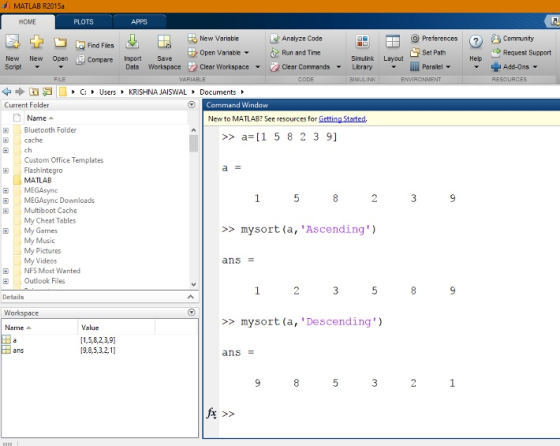Viewport: 560px width, 446px height.
Task: Open the Open Variable dropdown arrow
Action: pos(246,52)
